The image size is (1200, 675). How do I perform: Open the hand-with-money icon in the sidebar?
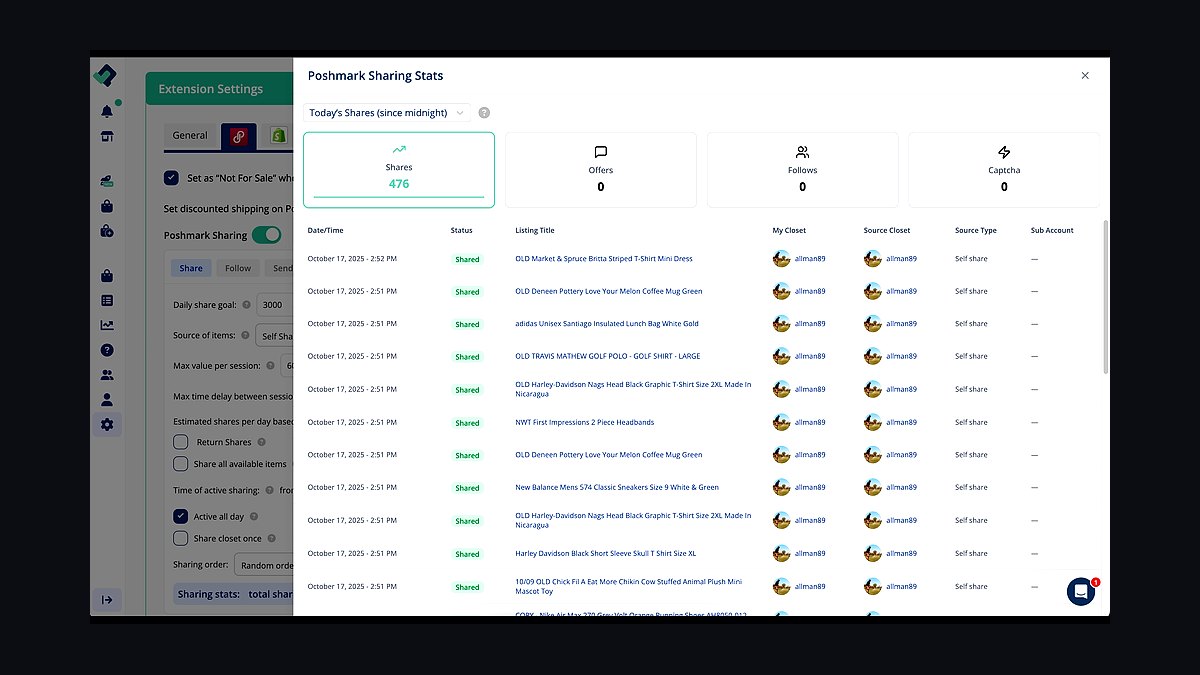point(107,181)
